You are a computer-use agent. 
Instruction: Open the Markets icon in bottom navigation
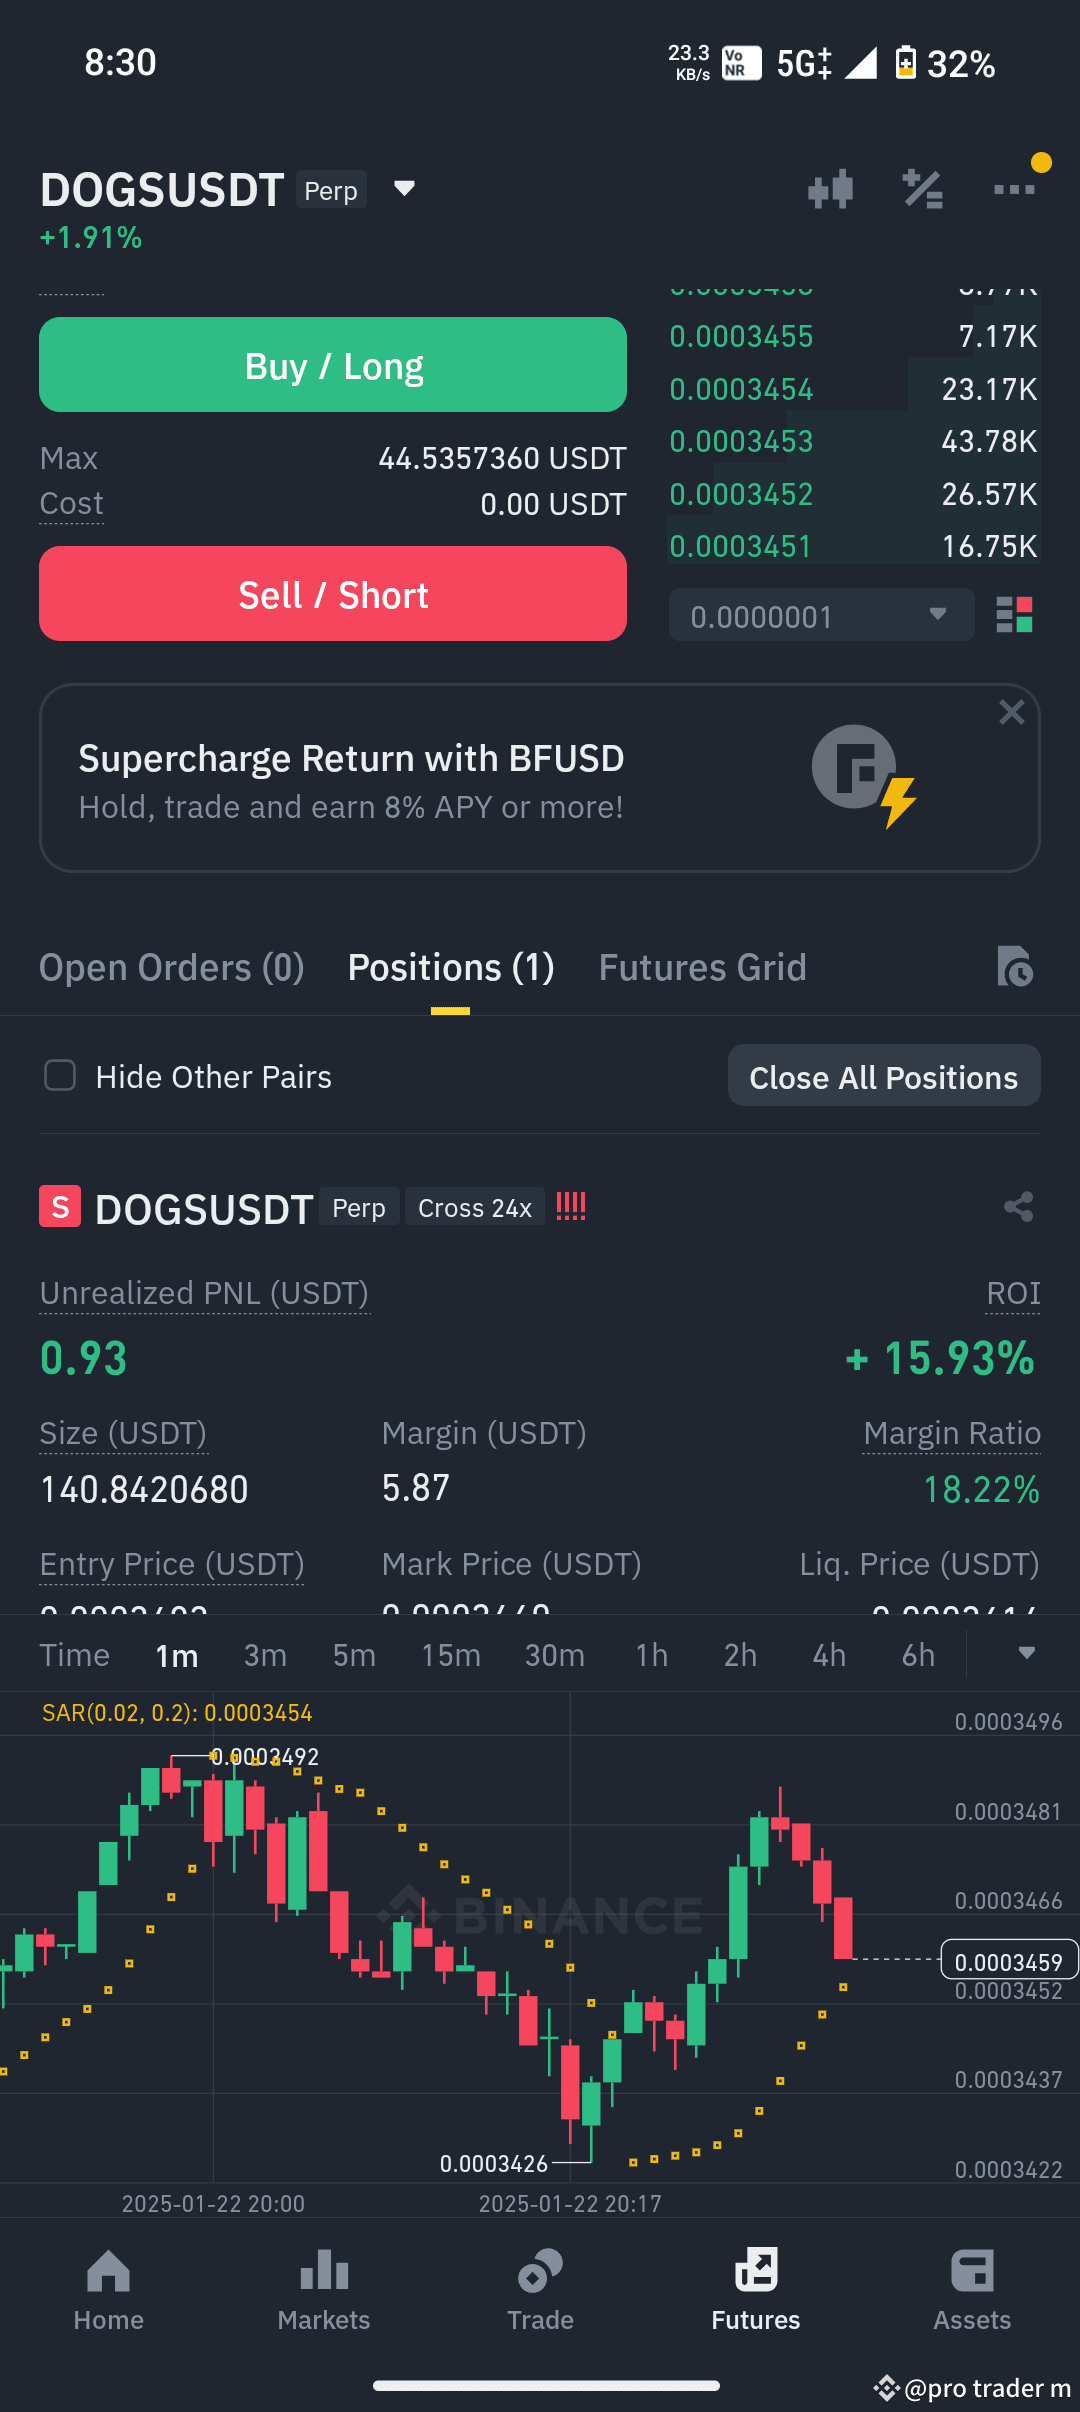(324, 2290)
